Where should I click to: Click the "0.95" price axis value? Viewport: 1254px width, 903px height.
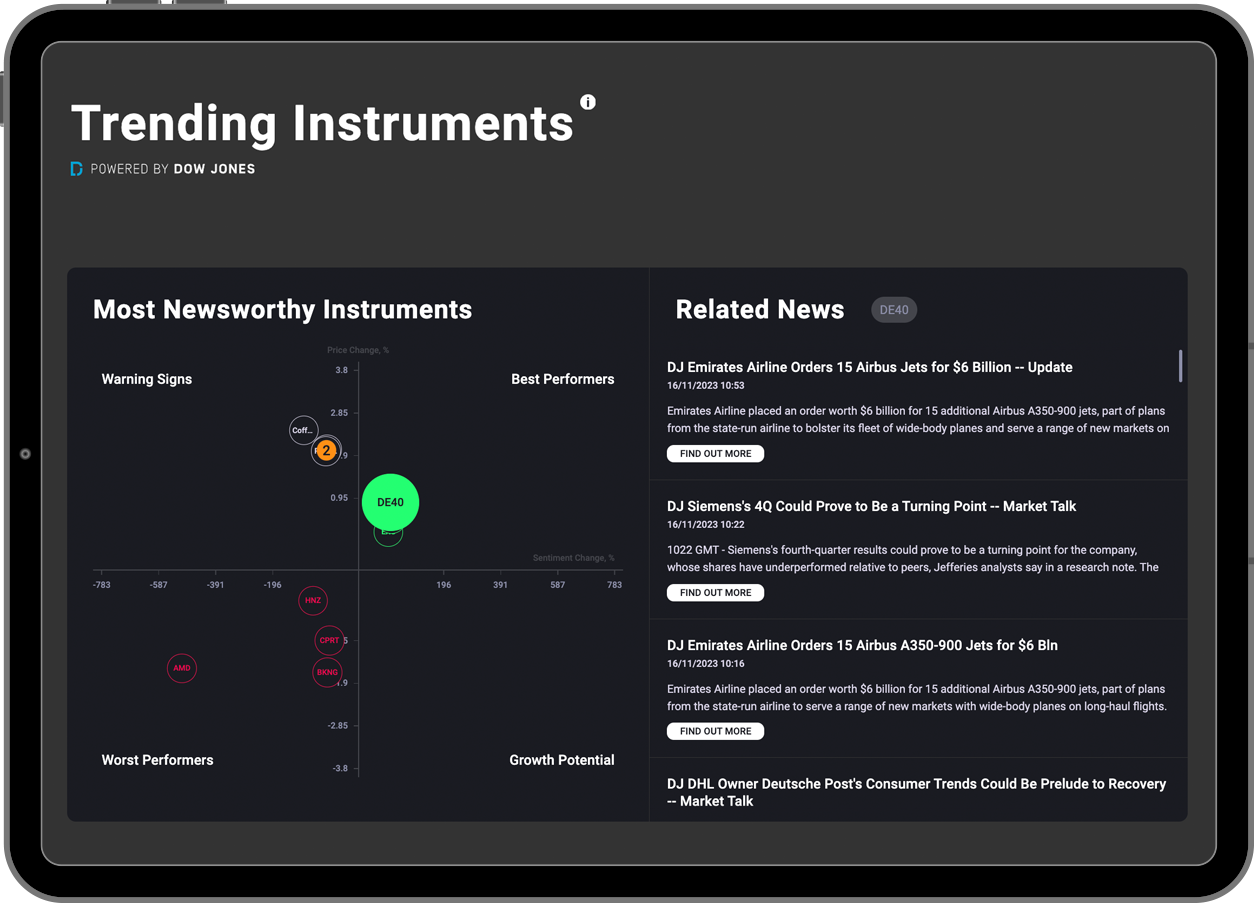tap(340, 498)
